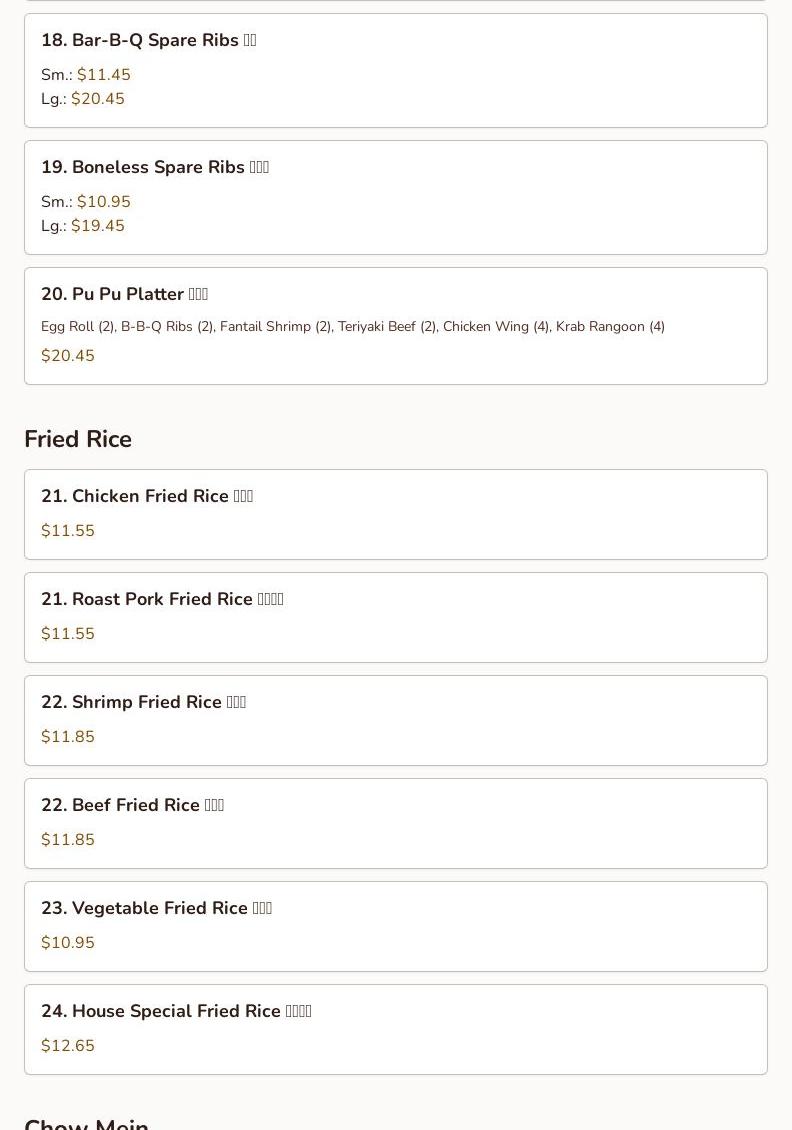Open House Special Fried Rice item
The height and width of the screenshot is (1130, 792).
click(396, 1030)
